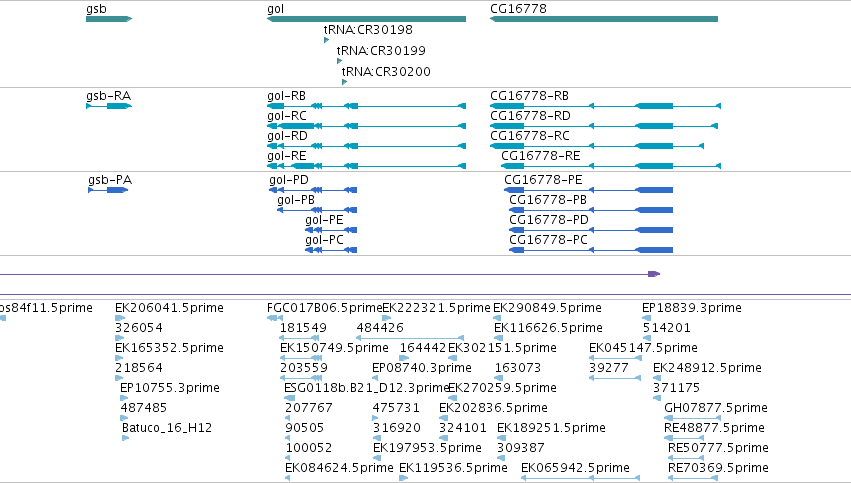Pick the gol-RD transcript label

tap(287, 136)
